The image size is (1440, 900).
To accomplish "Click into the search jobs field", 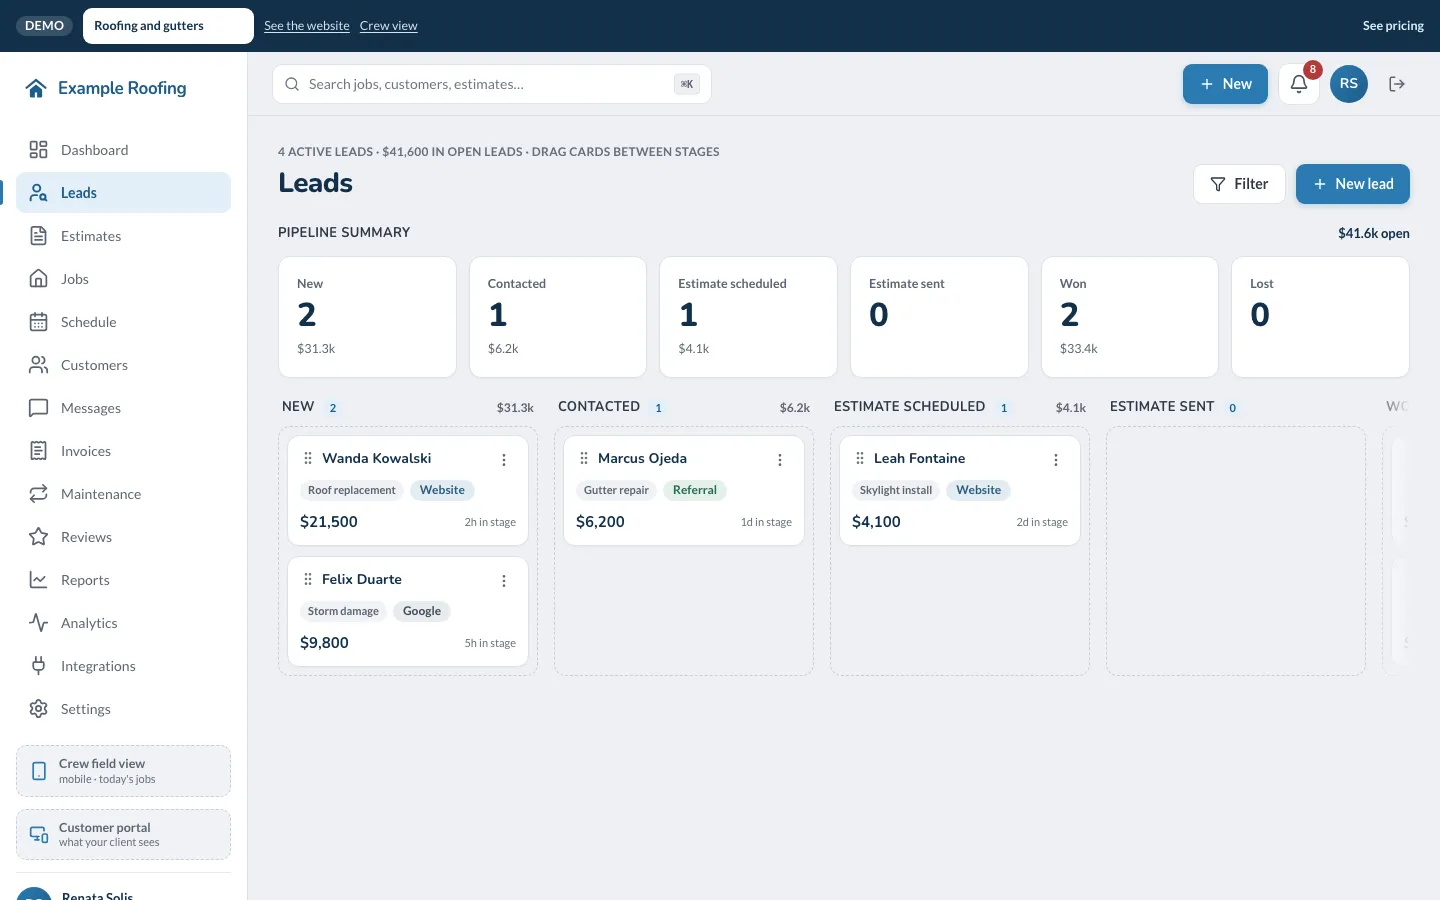I will pos(492,84).
